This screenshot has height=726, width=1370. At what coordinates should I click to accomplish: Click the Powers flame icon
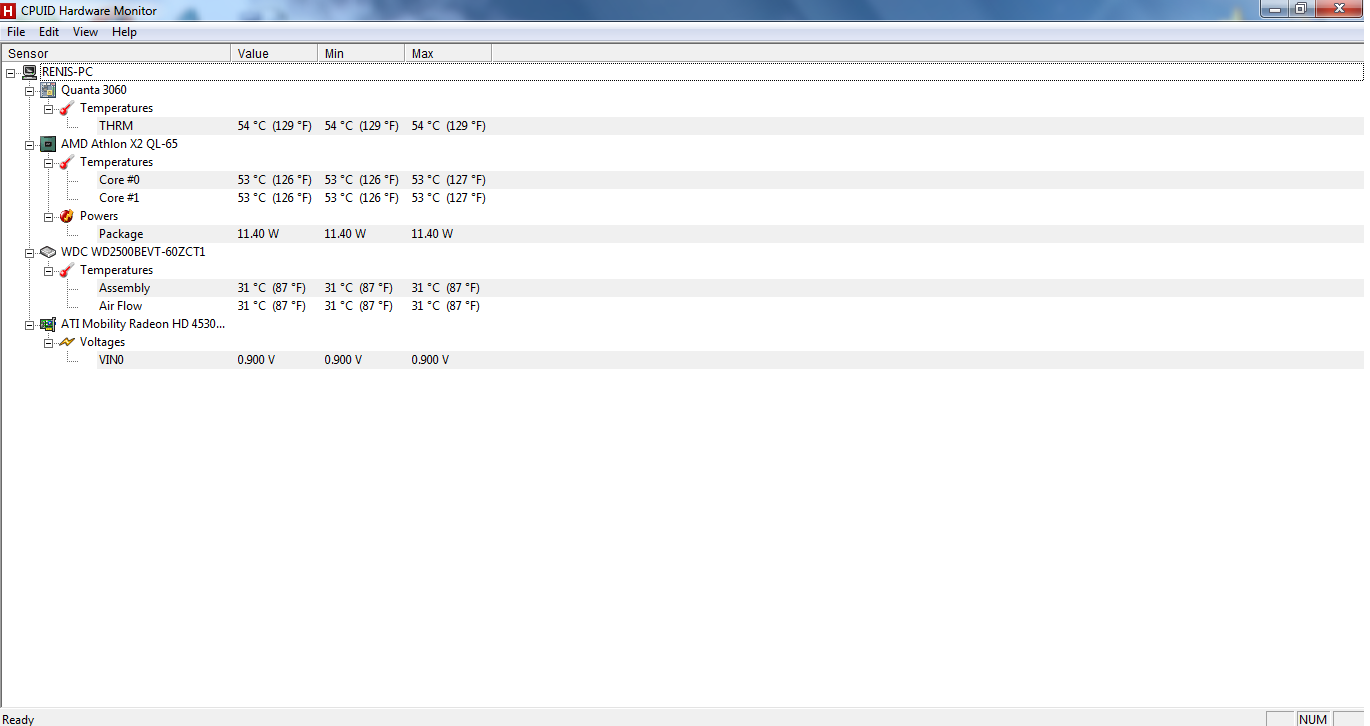(x=67, y=216)
